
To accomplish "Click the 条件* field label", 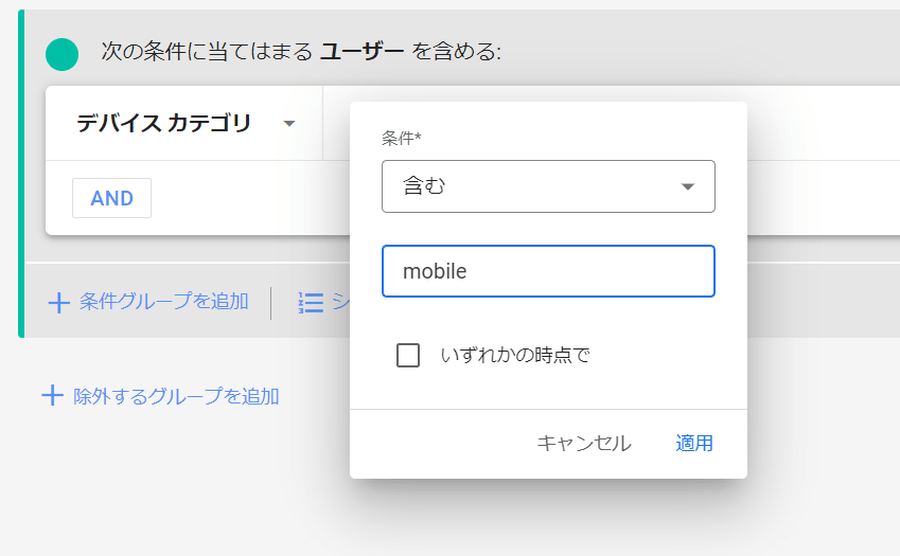I will pyautogui.click(x=401, y=138).
